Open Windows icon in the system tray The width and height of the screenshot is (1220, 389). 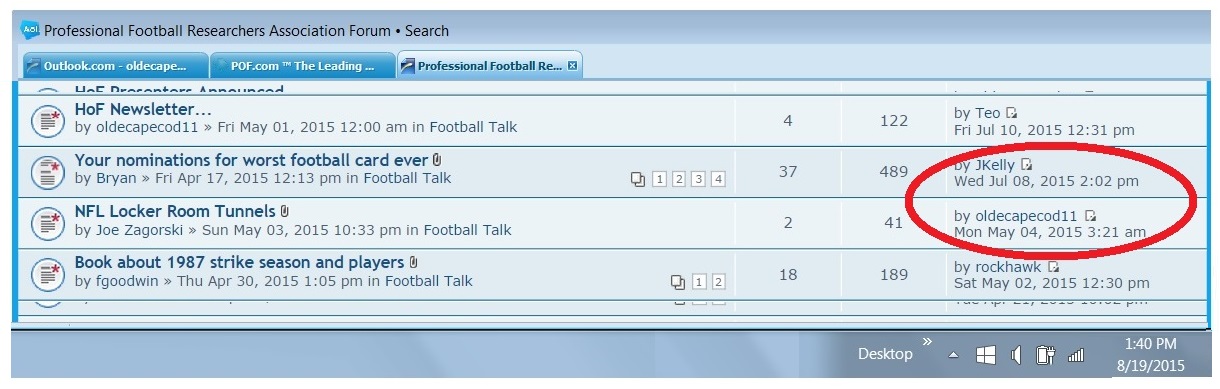pyautogui.click(x=985, y=355)
